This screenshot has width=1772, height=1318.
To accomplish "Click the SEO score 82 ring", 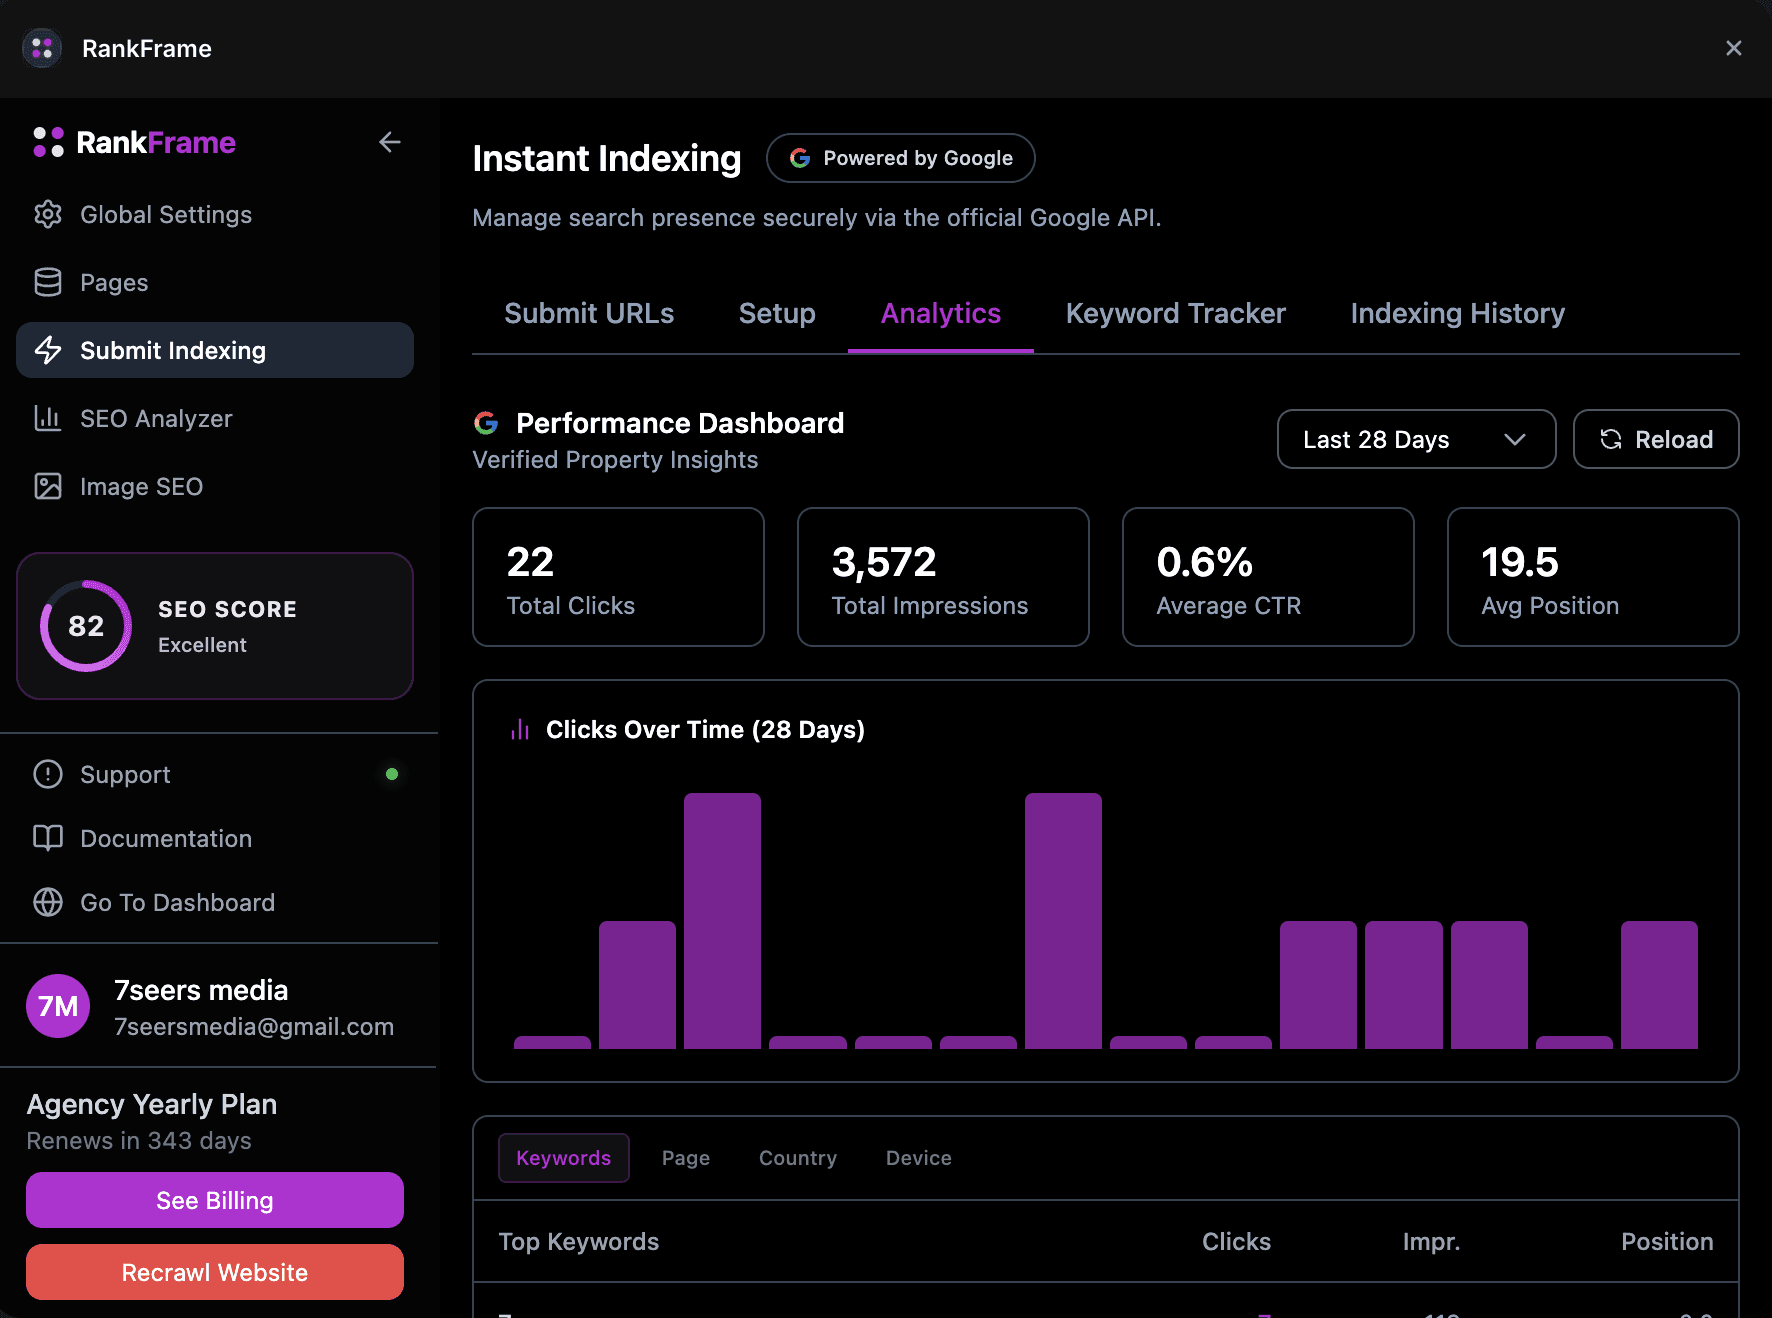I will [86, 626].
